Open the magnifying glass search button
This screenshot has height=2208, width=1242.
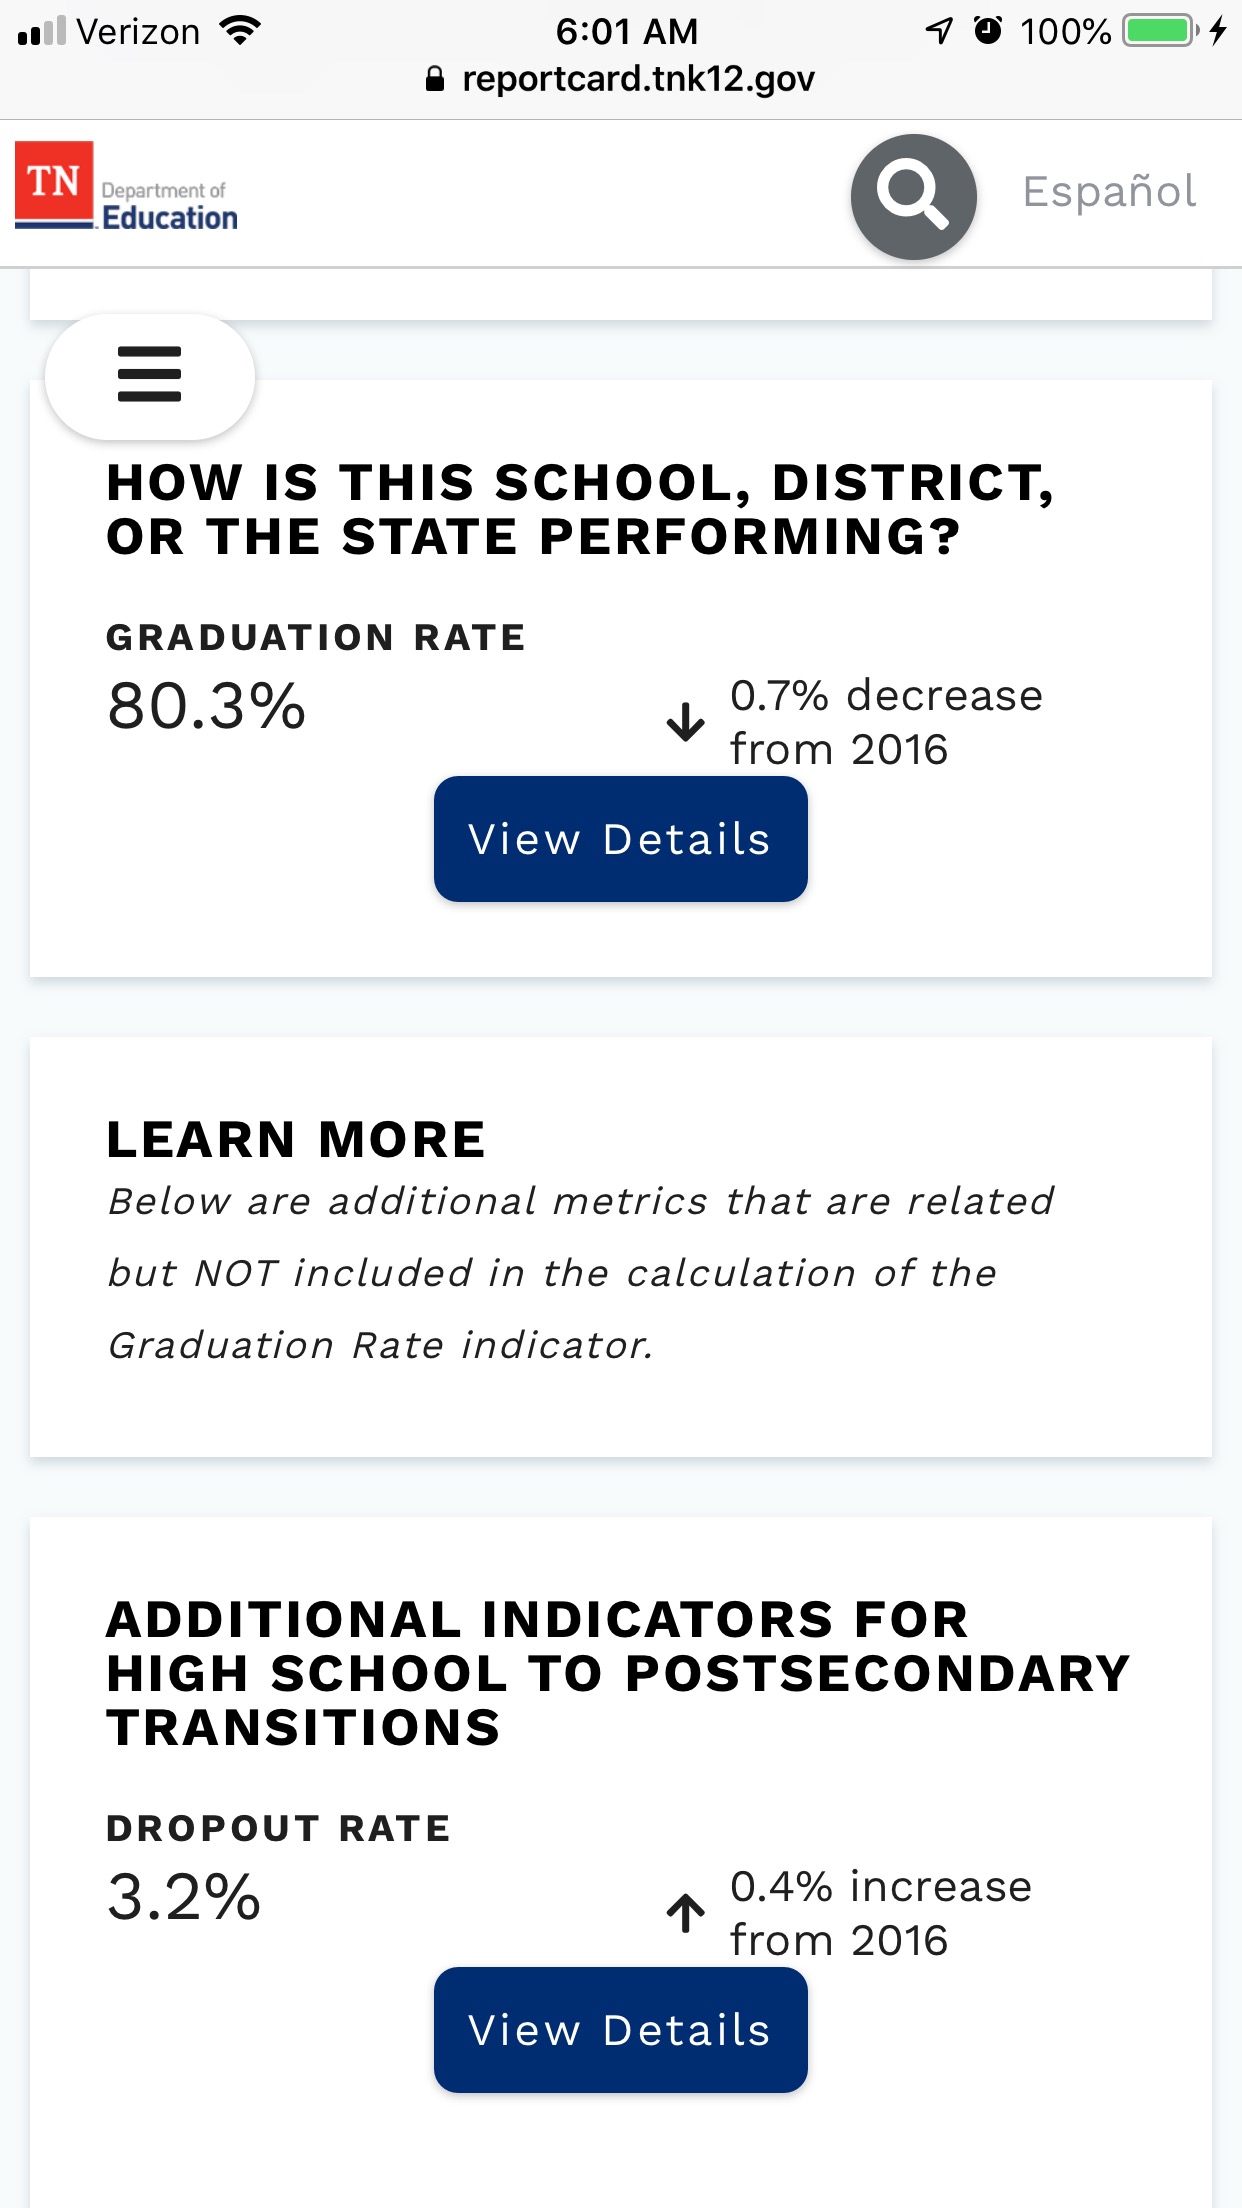pos(913,196)
